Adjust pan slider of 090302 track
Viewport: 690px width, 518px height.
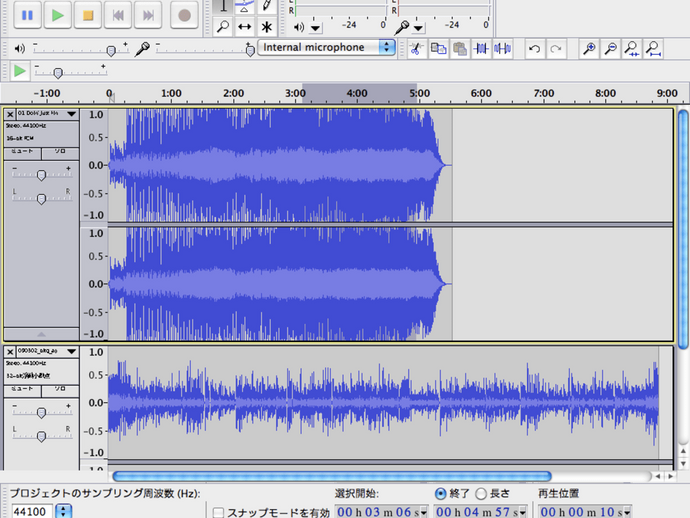click(x=42, y=436)
